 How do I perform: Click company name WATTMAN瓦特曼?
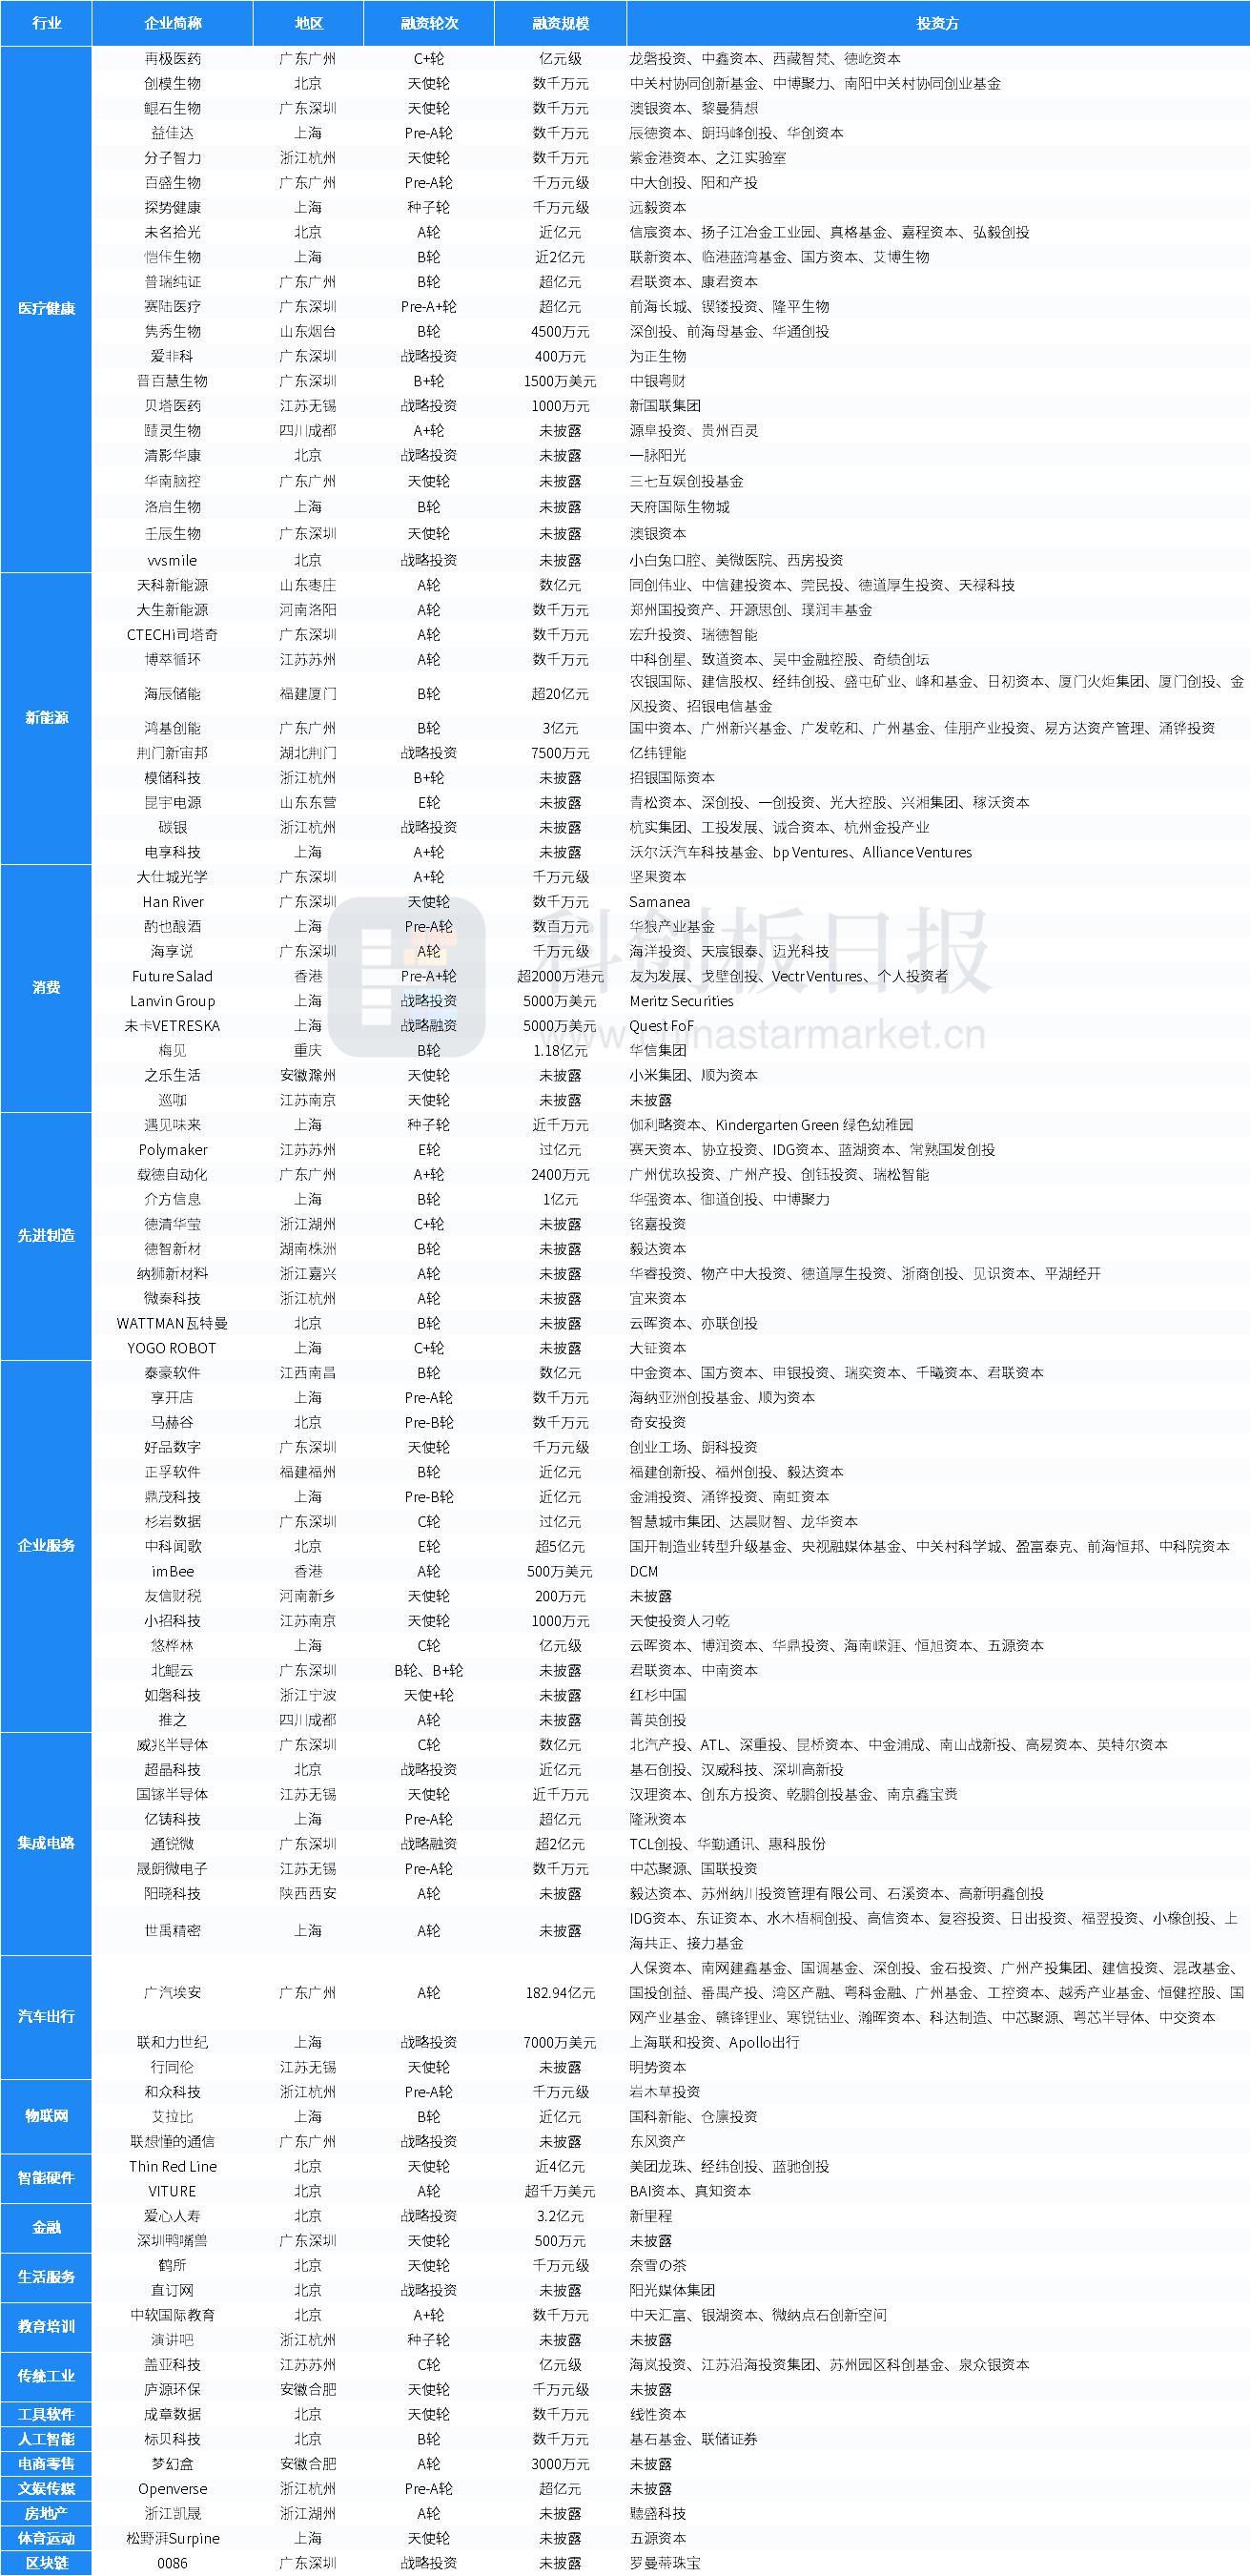(172, 1323)
